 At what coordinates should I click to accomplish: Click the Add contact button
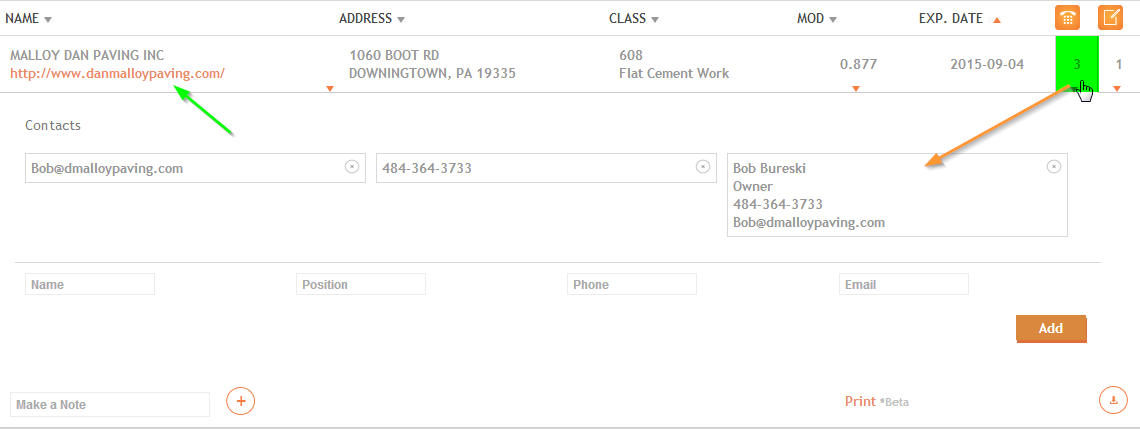pyautogui.click(x=1051, y=328)
